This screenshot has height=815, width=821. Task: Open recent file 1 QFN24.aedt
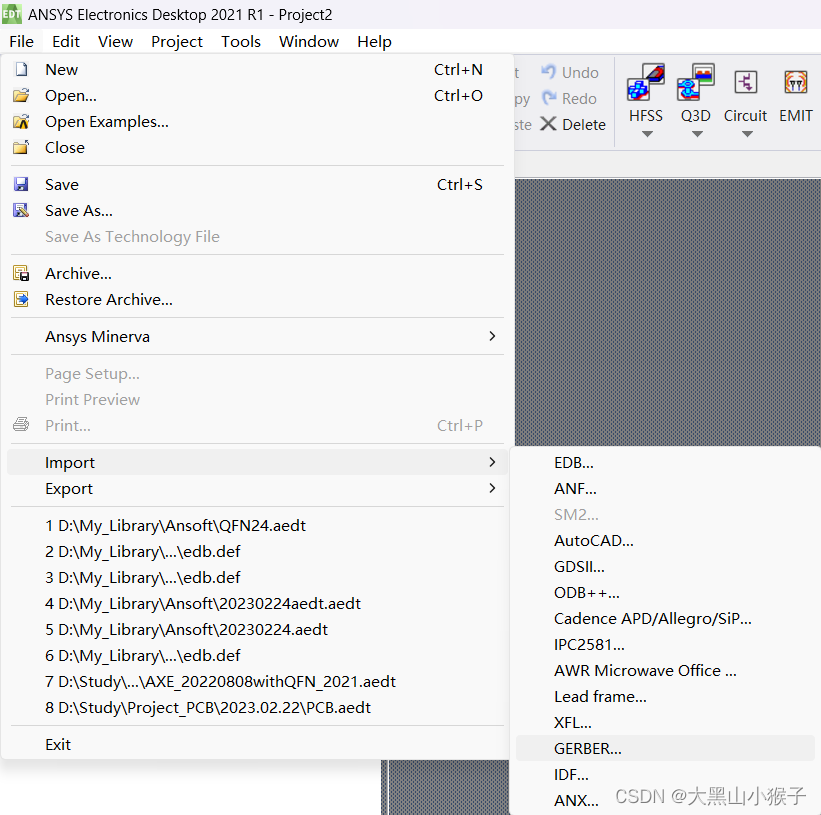(257, 525)
